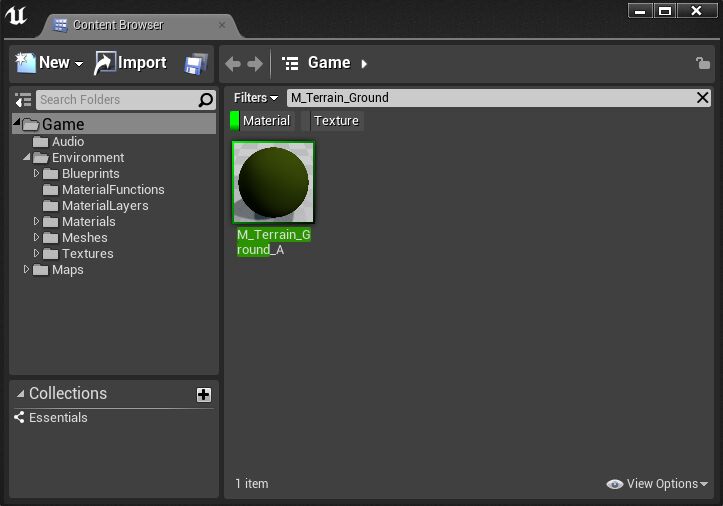Expand the Maps folder

(x=26, y=269)
